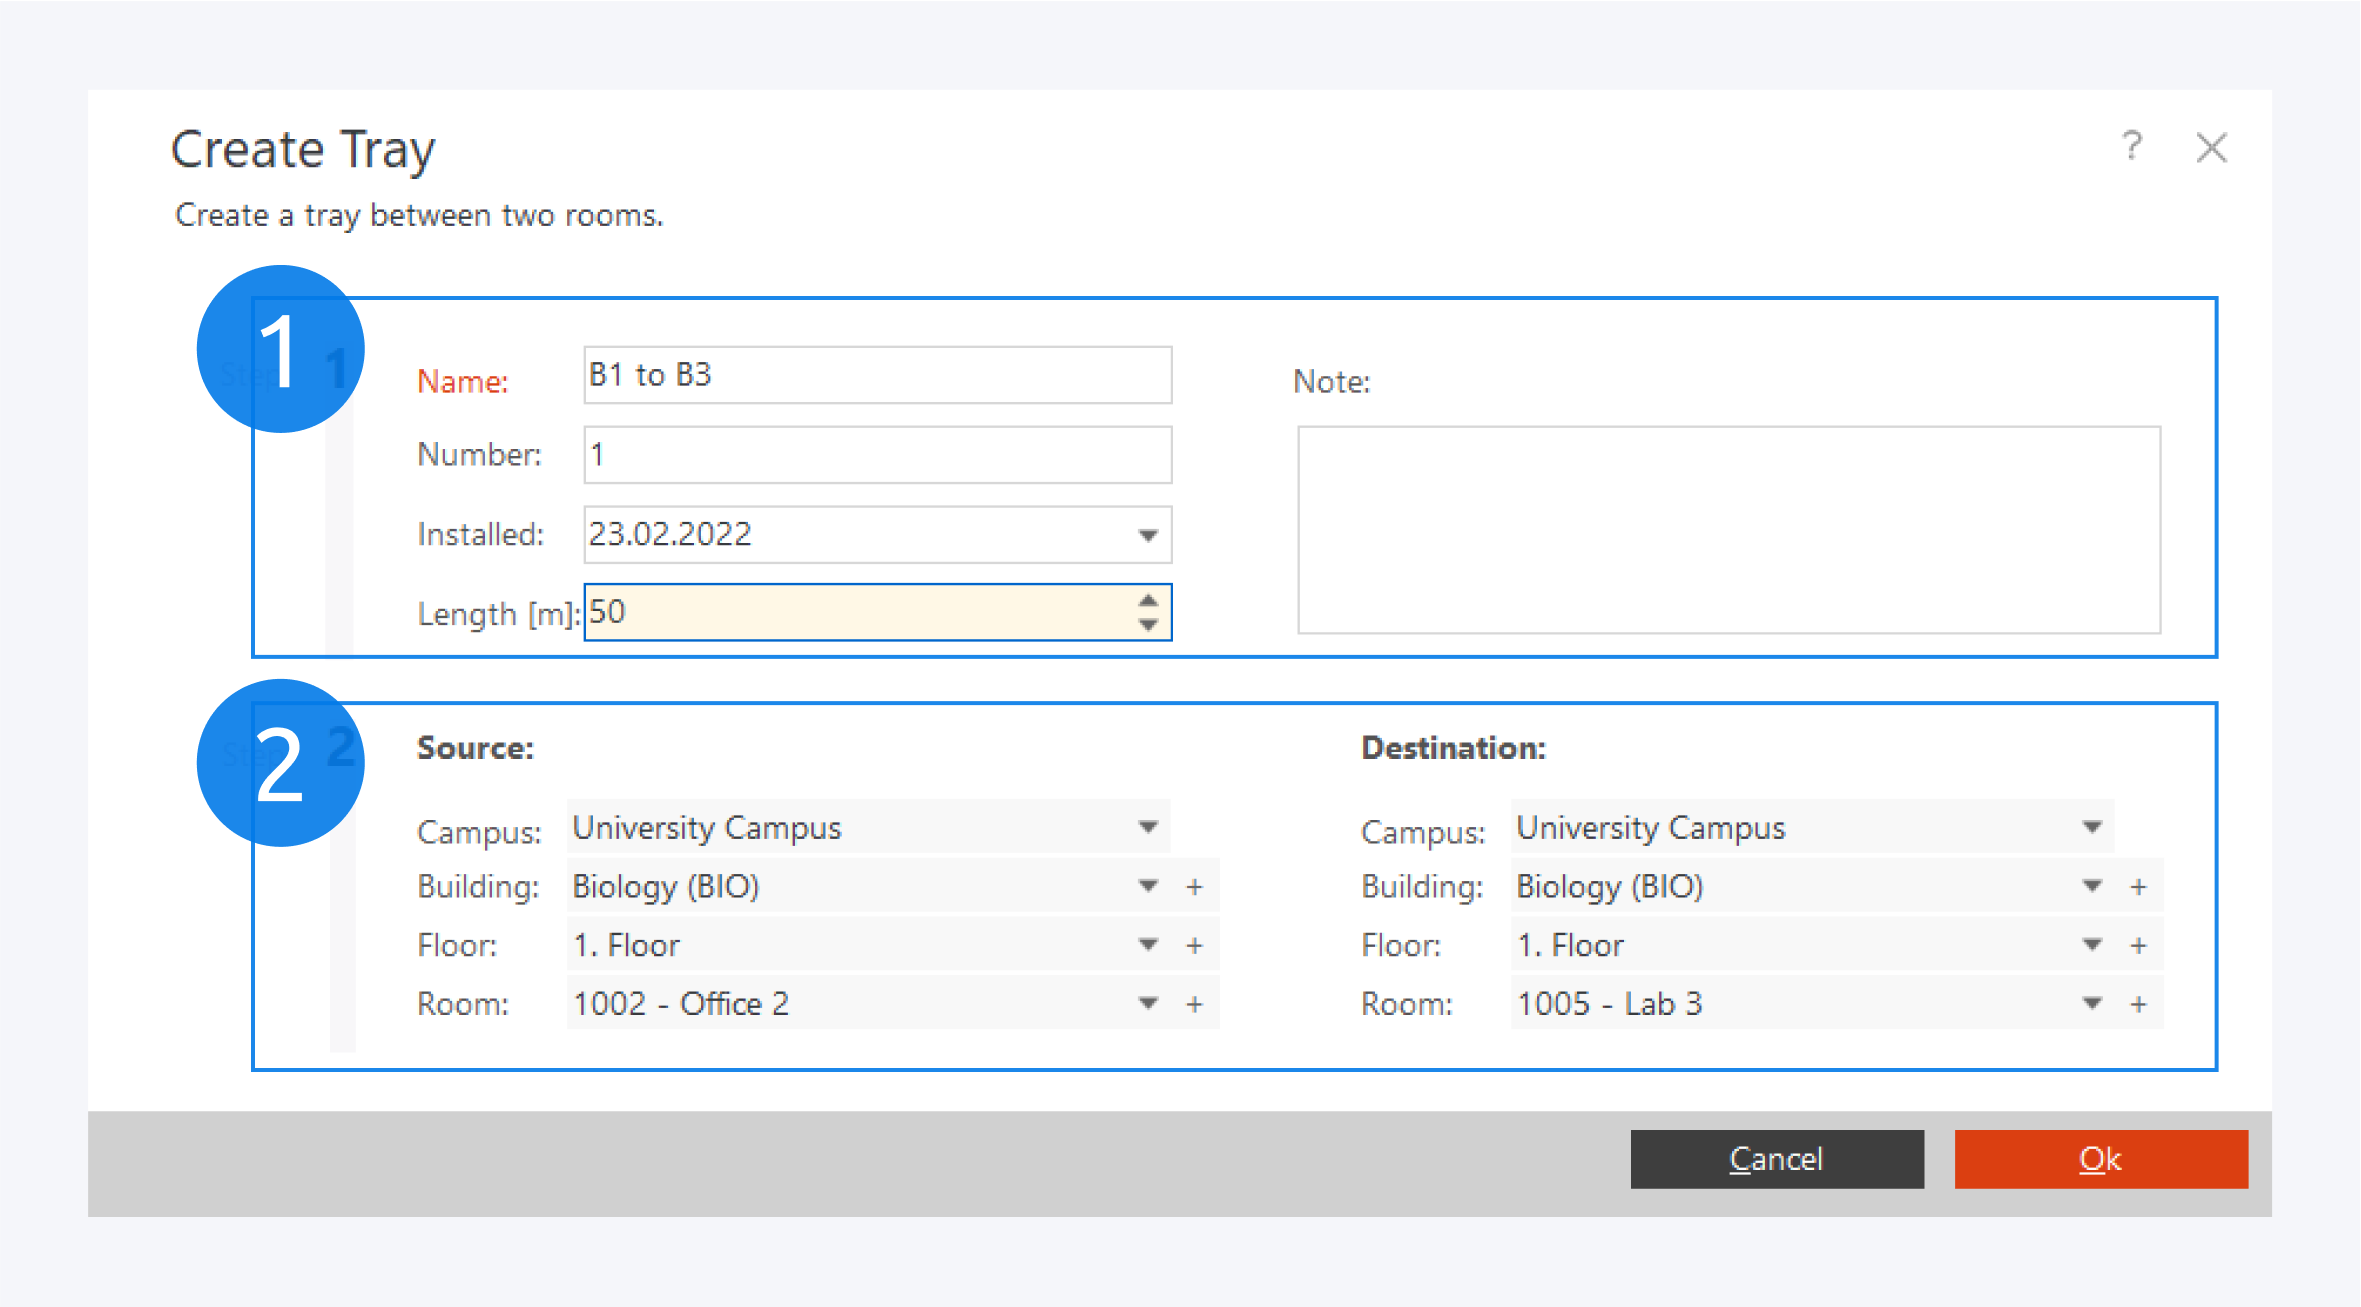Open the source Room 1002 - Office 2 dropdown

1148,1003
